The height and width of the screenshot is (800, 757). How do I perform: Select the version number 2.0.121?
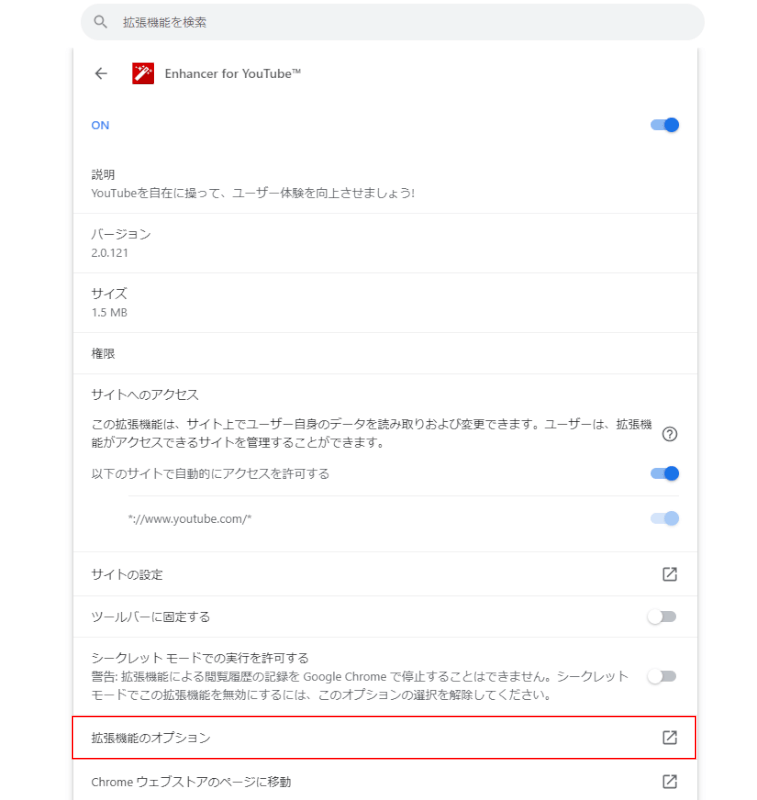(110, 253)
